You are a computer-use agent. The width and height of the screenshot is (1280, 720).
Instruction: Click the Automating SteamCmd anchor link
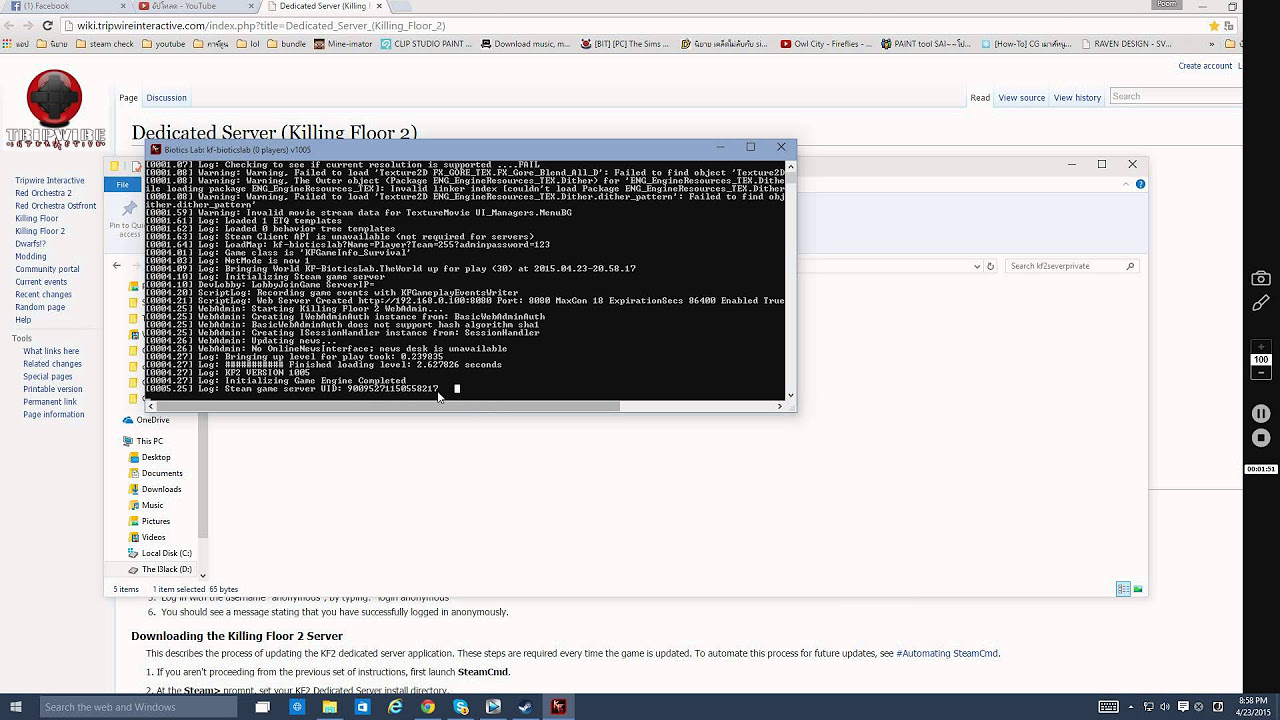947,653
